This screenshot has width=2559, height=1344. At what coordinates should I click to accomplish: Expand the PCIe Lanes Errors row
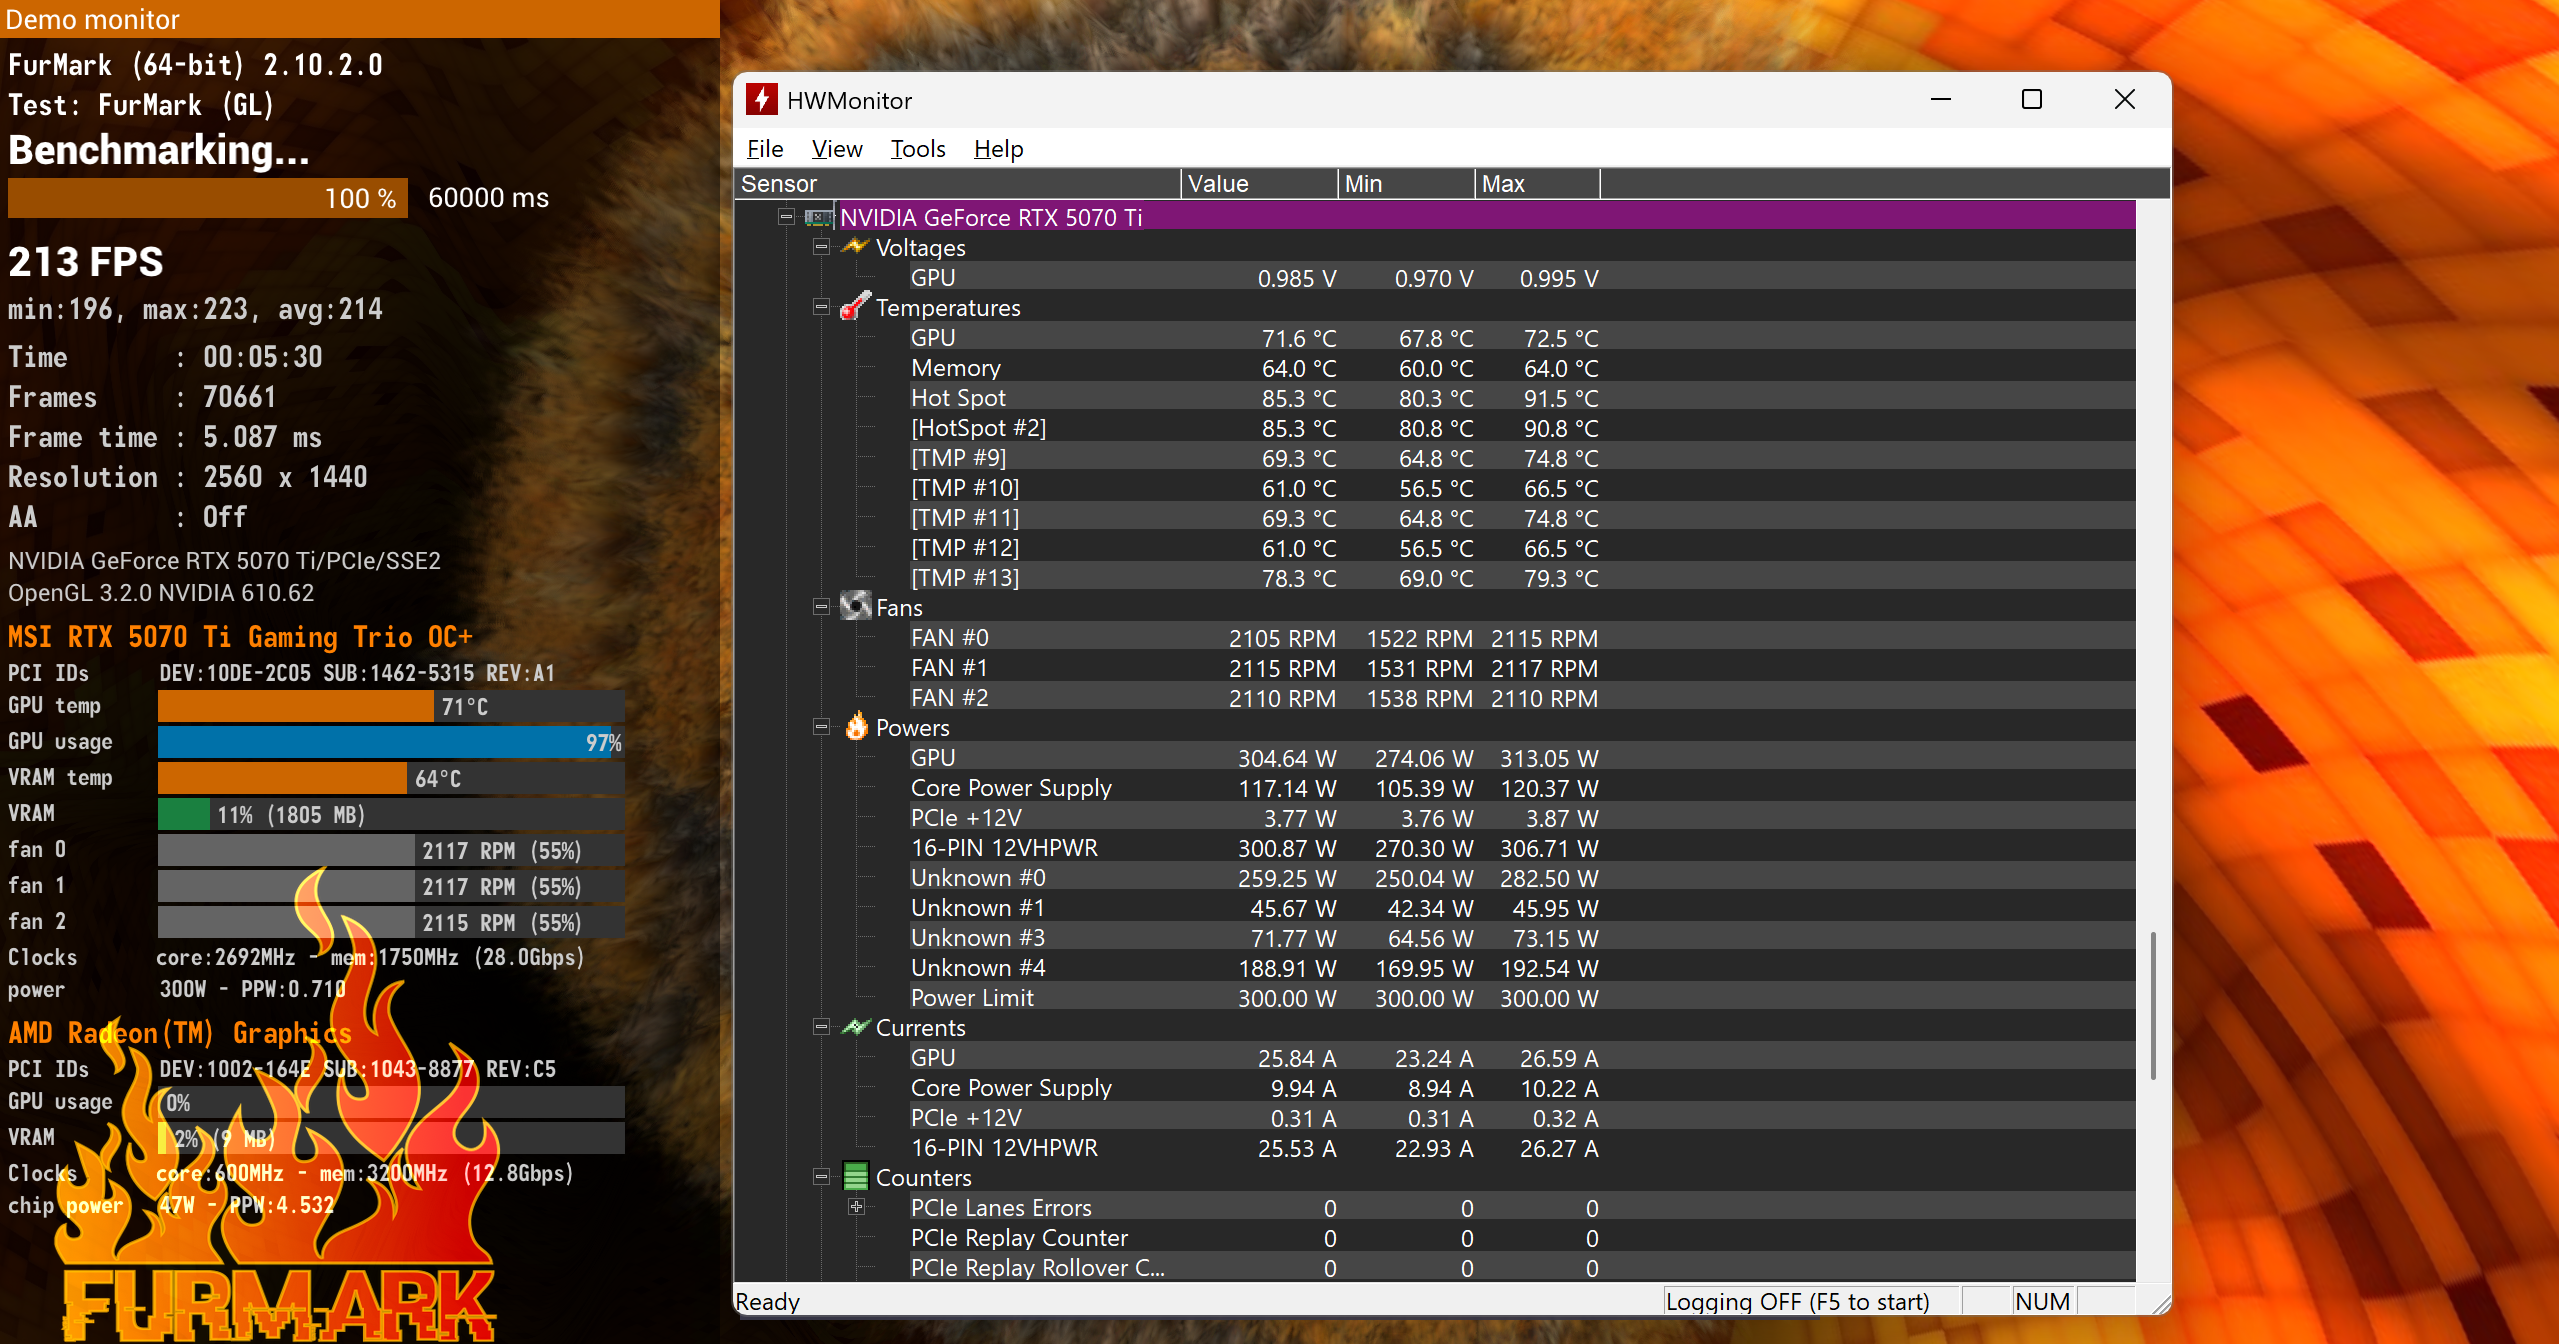tap(856, 1206)
